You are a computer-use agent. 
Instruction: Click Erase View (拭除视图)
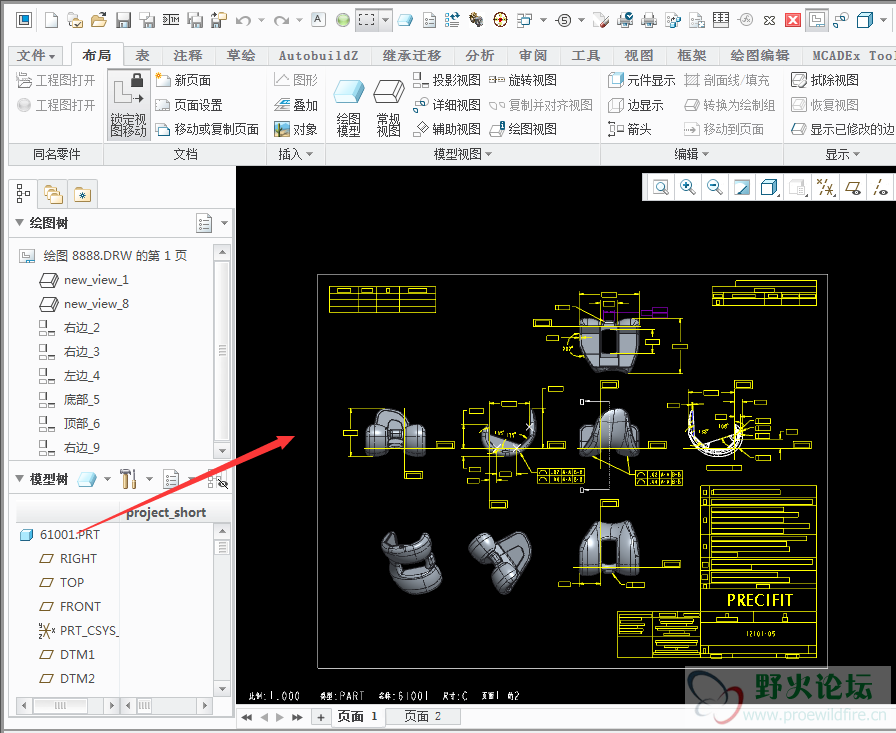[x=825, y=80]
